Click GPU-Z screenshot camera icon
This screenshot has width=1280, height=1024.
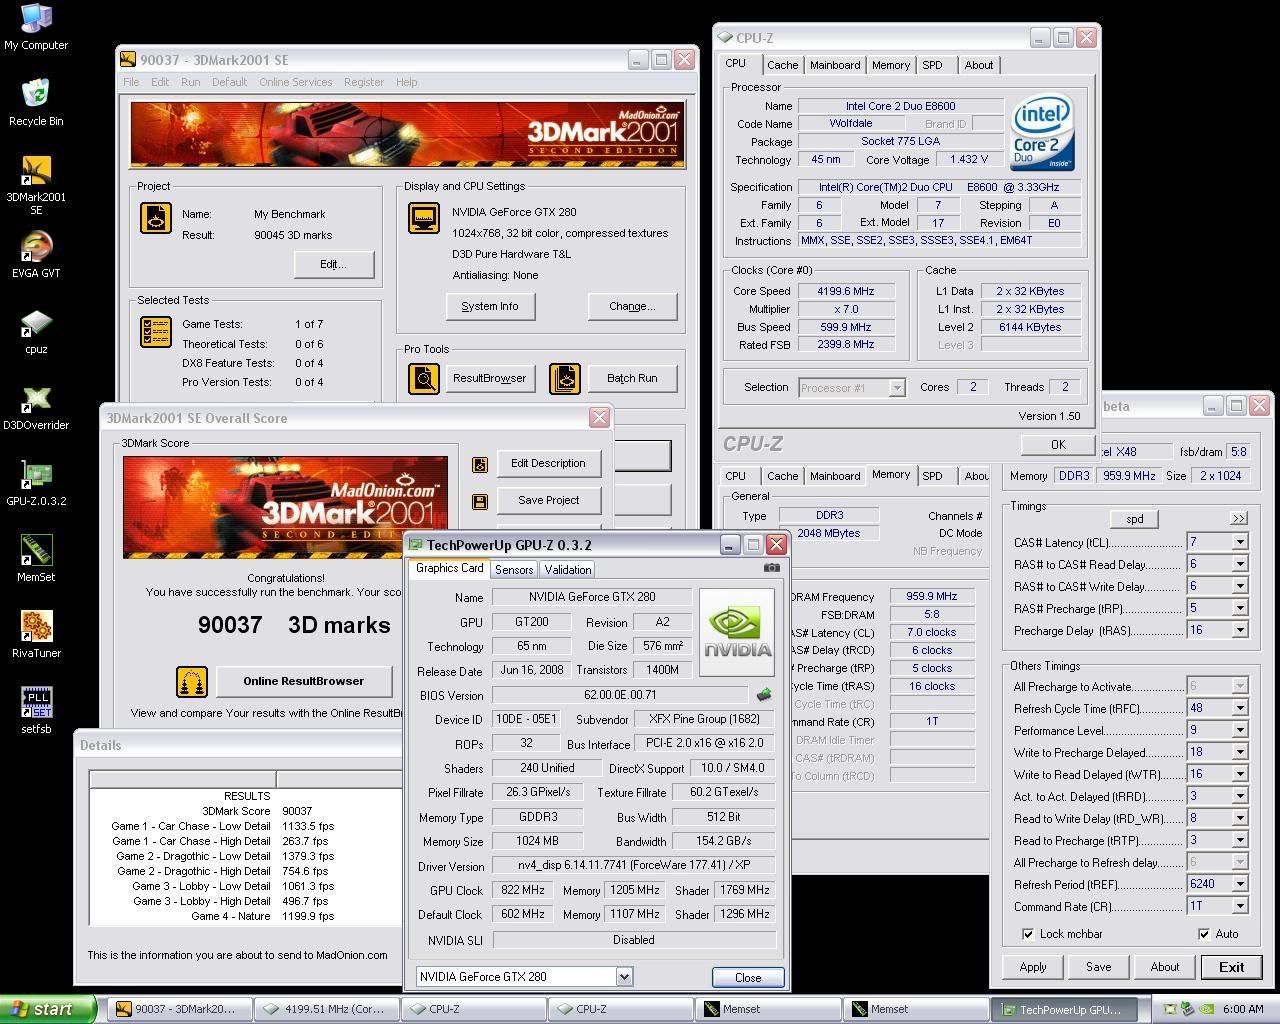(x=771, y=568)
